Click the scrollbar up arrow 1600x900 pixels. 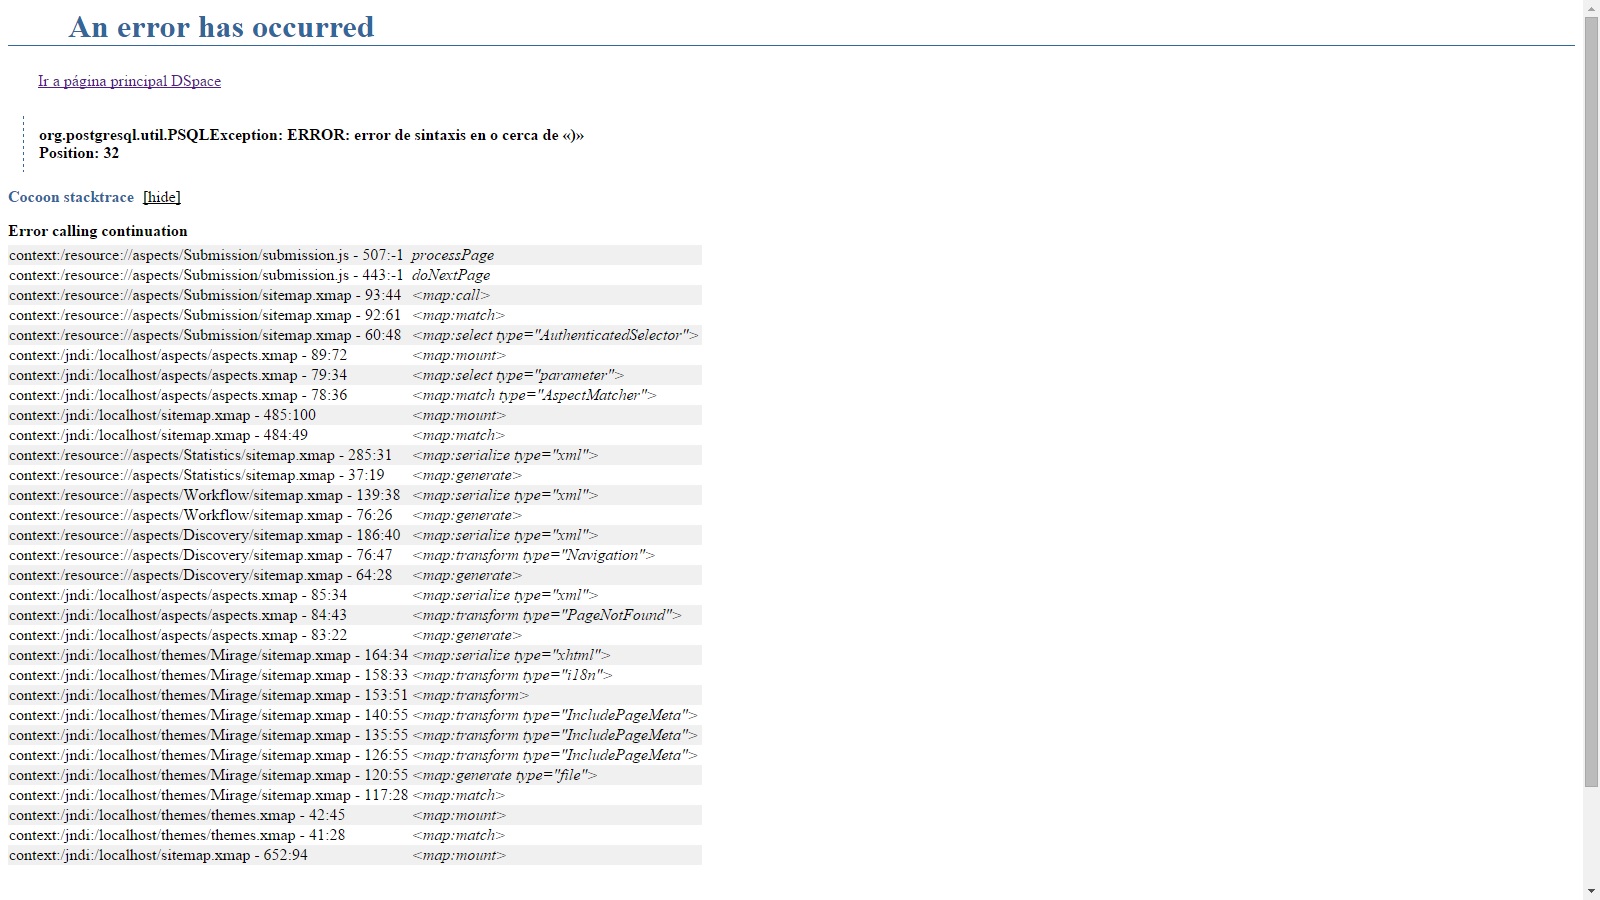pyautogui.click(x=1591, y=8)
